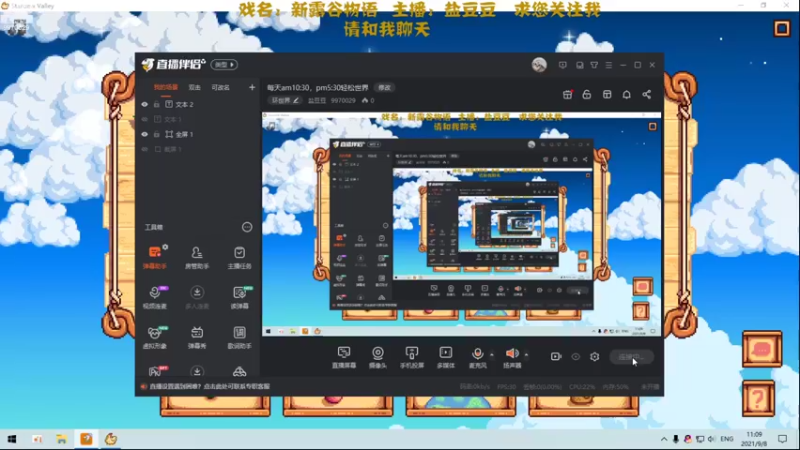Click the 多人连麦 download icon
This screenshot has height=450, width=800.
[x=196, y=292]
